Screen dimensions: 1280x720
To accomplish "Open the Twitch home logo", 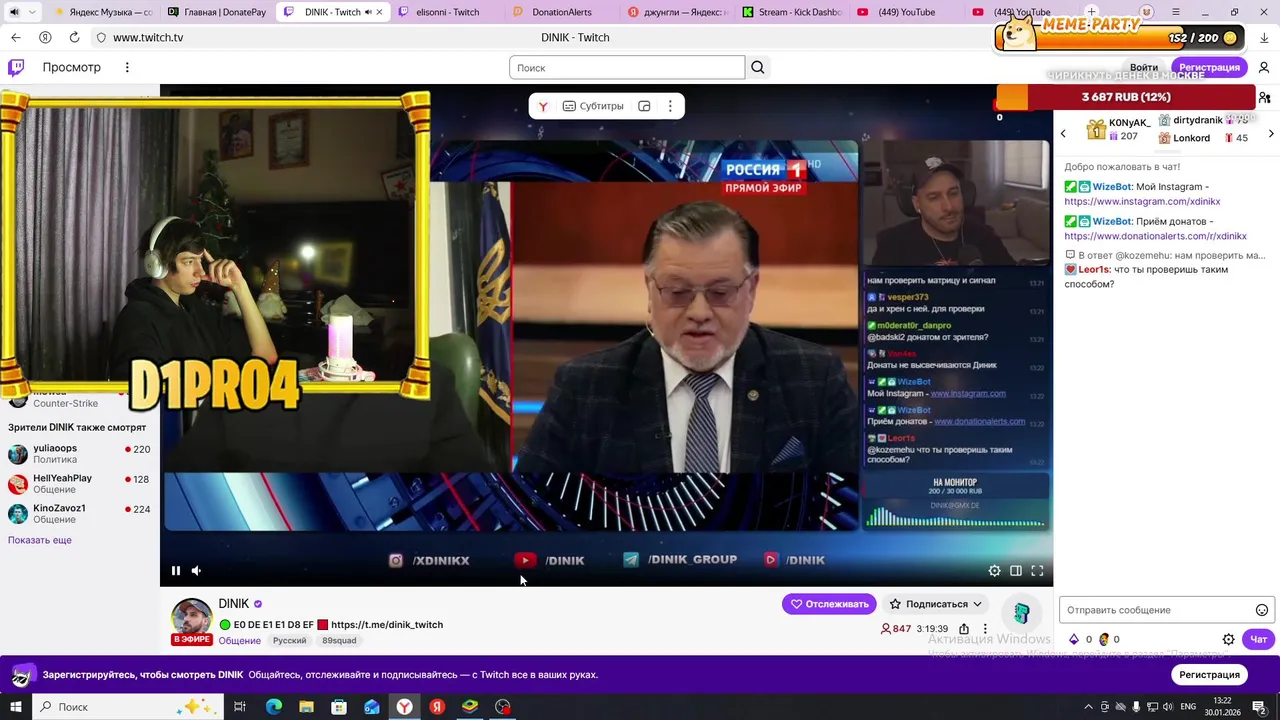I will [16, 67].
